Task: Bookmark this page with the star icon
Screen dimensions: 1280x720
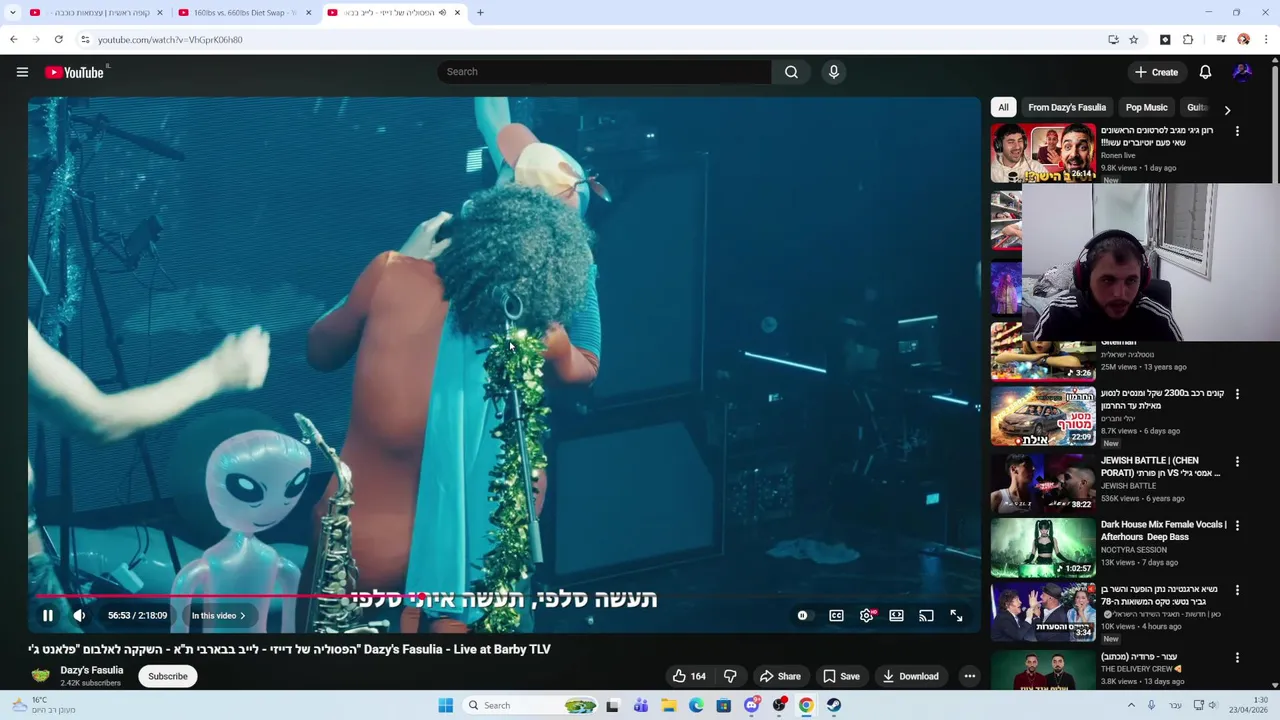Action: click(x=1133, y=40)
